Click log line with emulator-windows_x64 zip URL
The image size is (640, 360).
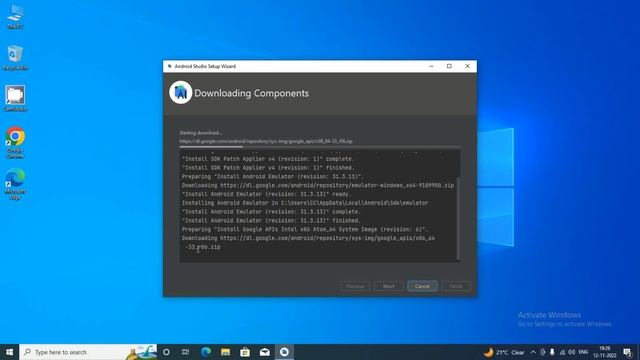click(x=318, y=185)
